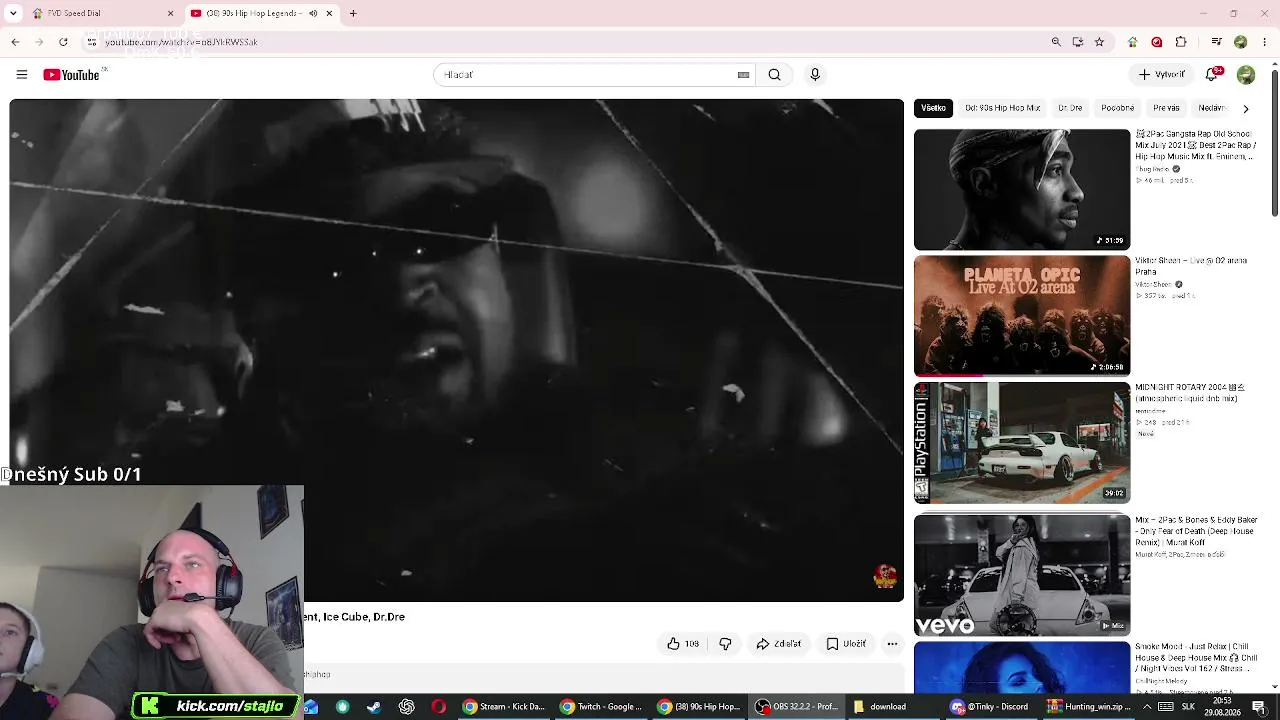Go to the YouTube home logo
Screen dimensions: 1280x720
pos(72,75)
